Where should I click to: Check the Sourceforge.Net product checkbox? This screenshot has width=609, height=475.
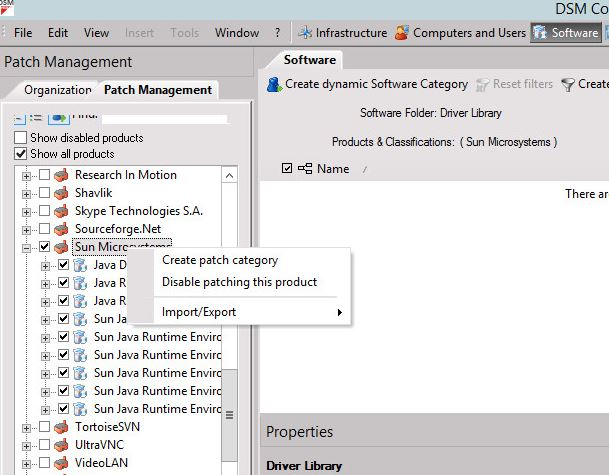tap(44, 229)
